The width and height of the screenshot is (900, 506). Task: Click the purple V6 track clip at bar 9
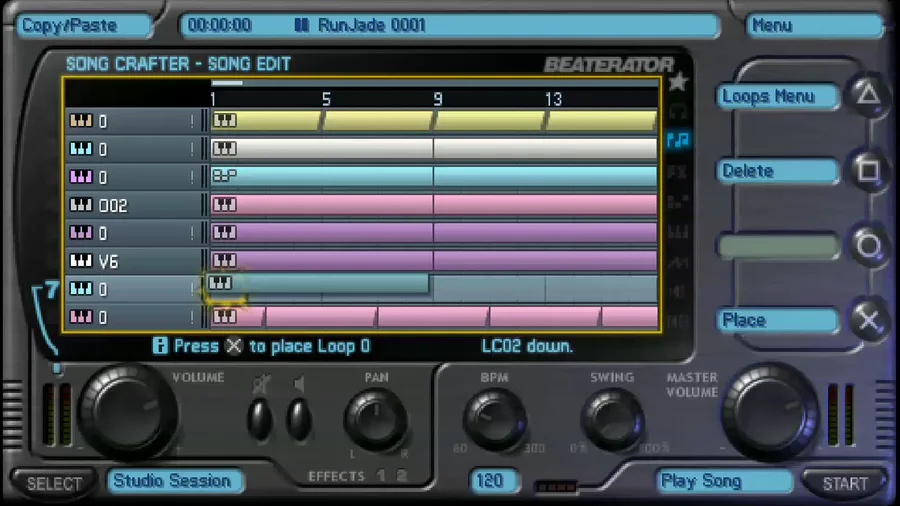[x=545, y=260]
